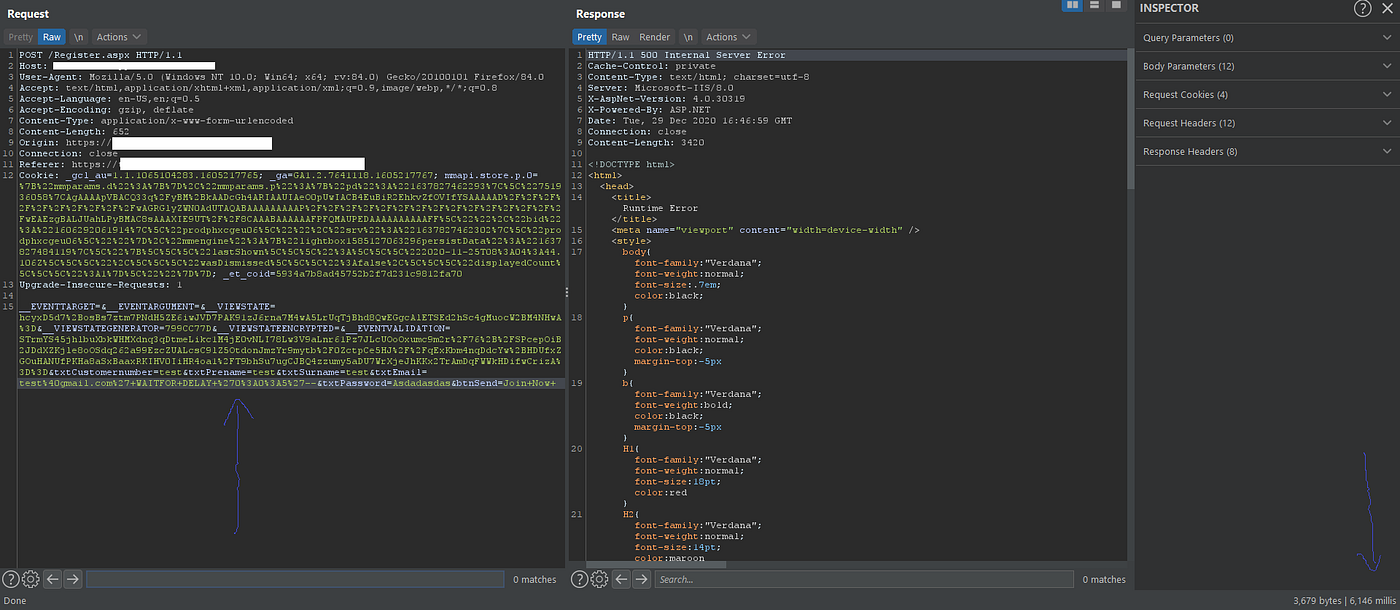
Task: Open Request search settings gear icon
Action: tap(31, 579)
